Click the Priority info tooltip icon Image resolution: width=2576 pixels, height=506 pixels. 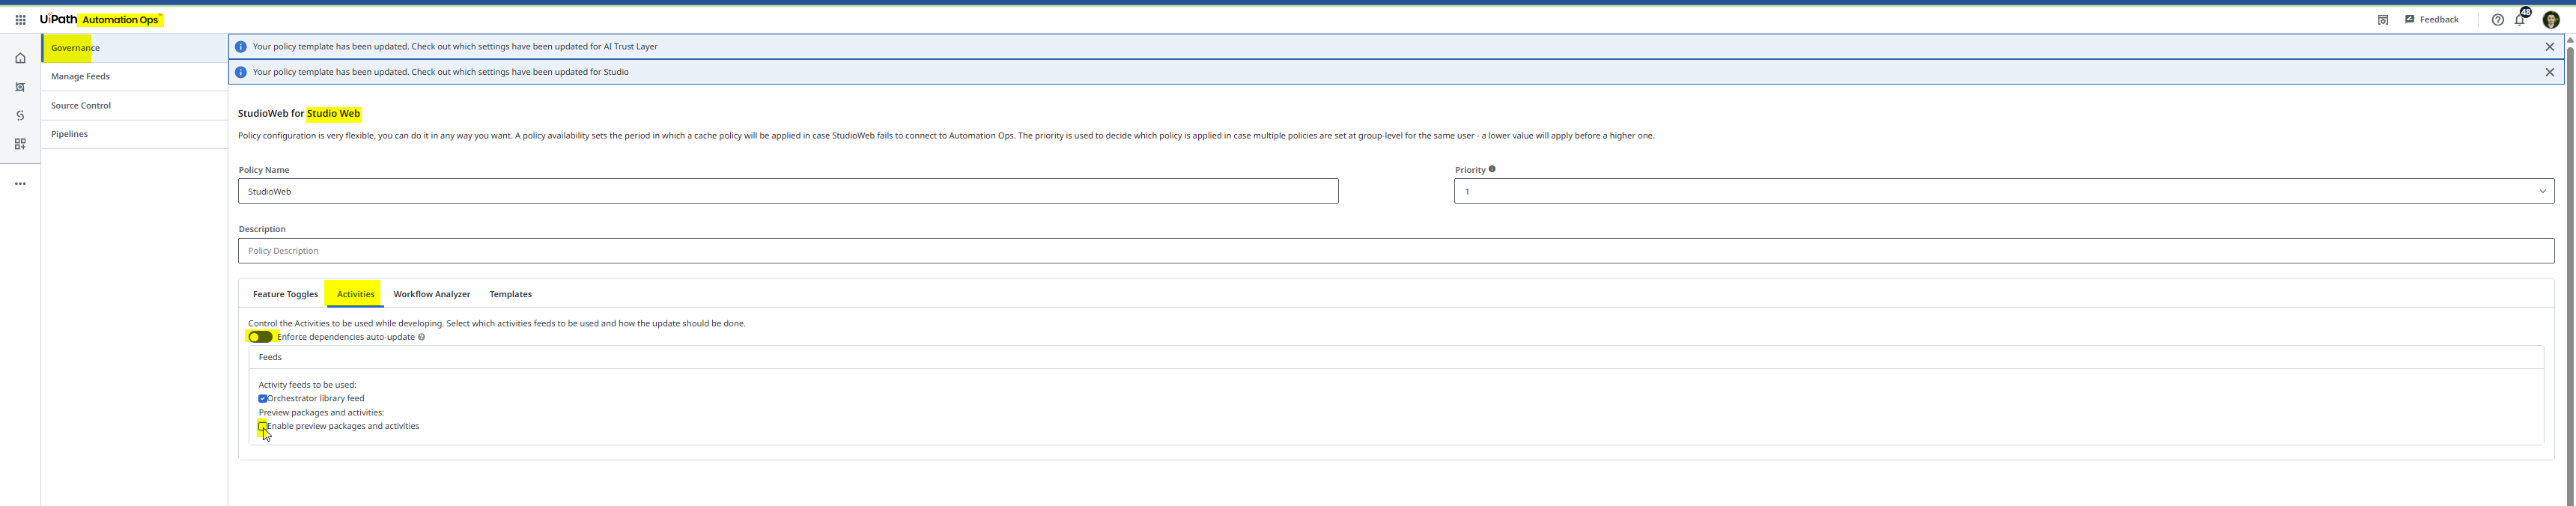point(1492,169)
